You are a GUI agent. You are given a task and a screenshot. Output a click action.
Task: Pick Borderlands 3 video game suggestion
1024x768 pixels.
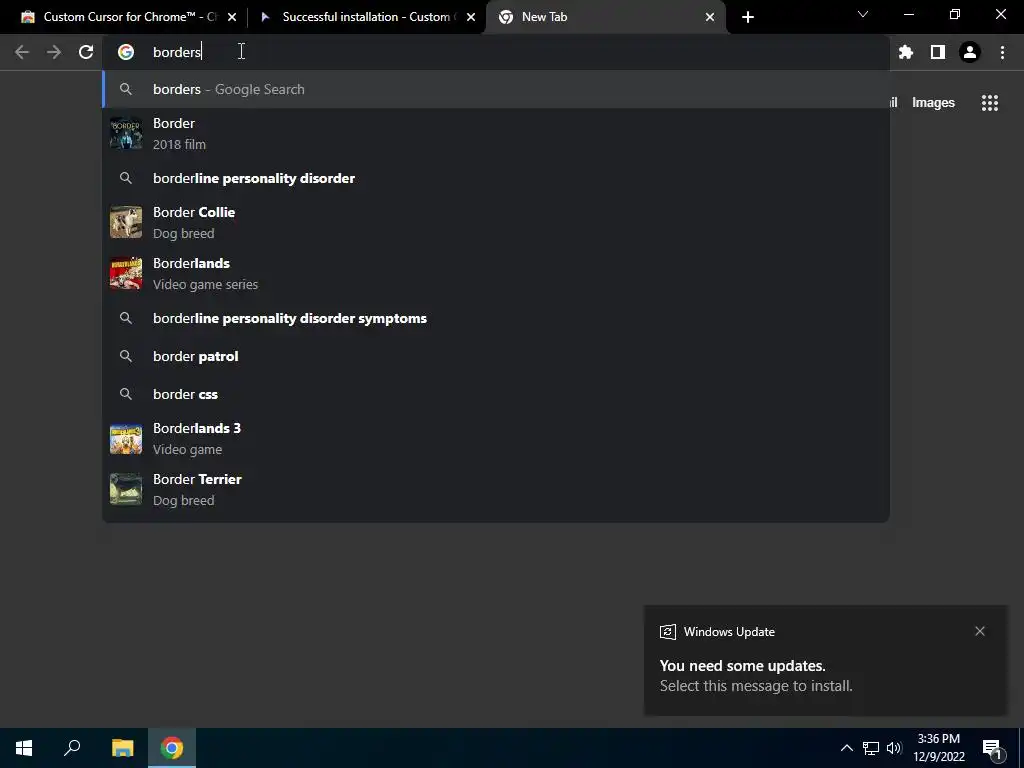tap(496, 439)
